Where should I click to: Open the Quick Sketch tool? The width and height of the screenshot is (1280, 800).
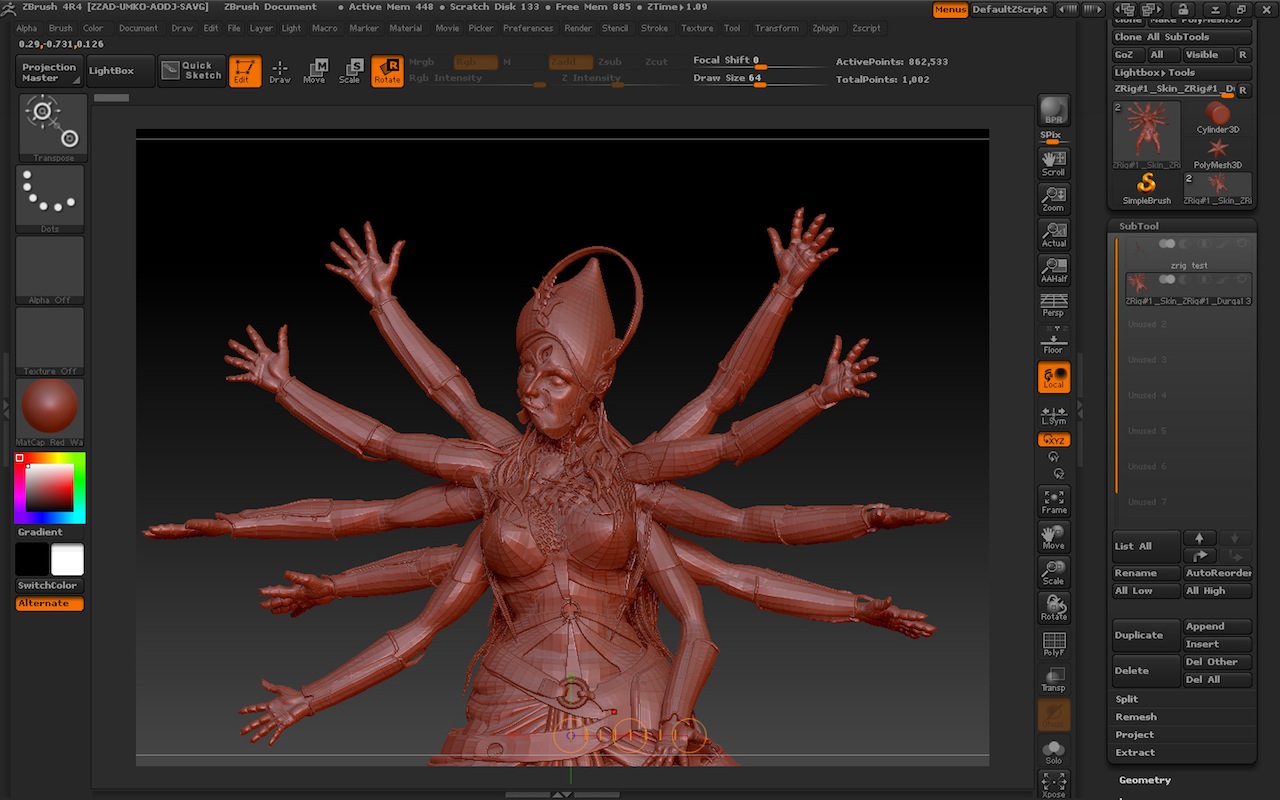[192, 71]
